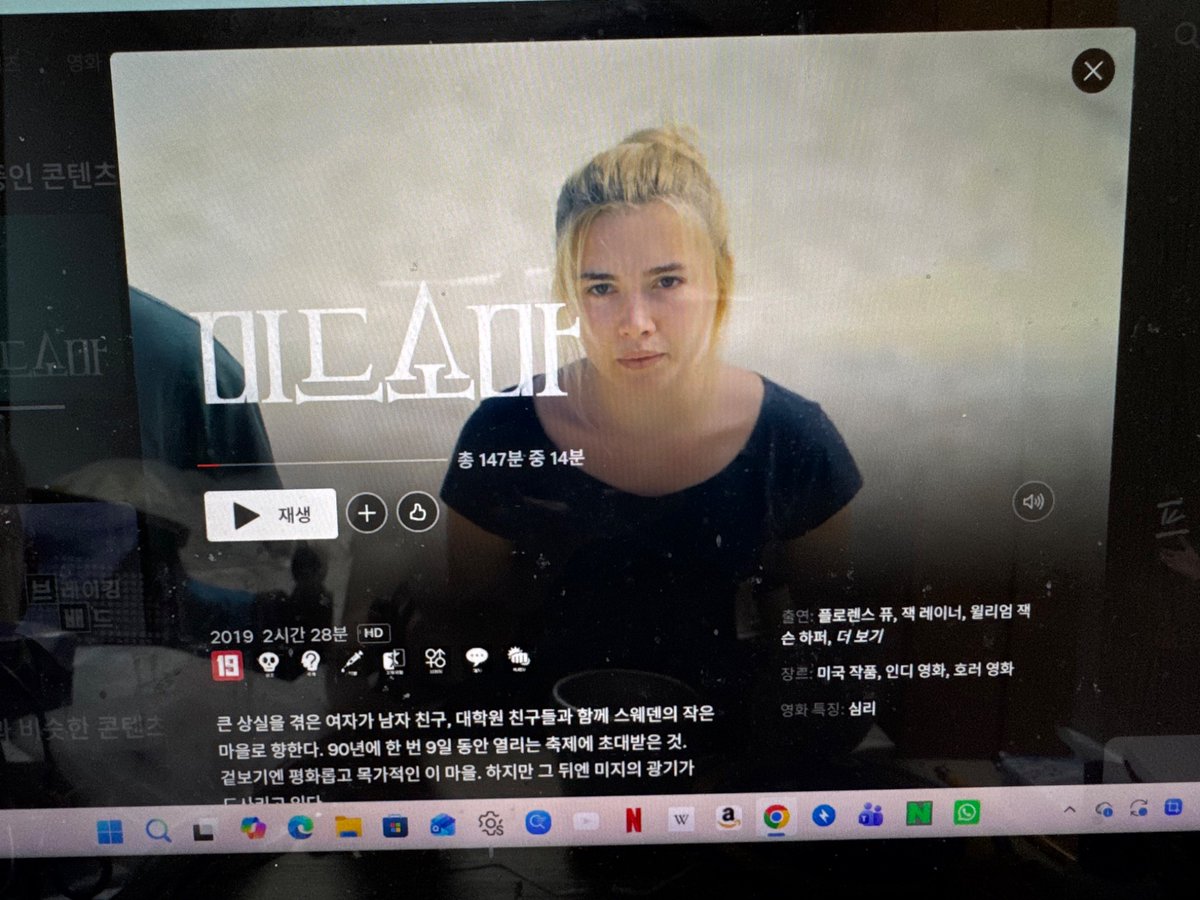Viewport: 1200px width, 900px height.
Task: Open the Windows Start menu
Action: pyautogui.click(x=110, y=832)
